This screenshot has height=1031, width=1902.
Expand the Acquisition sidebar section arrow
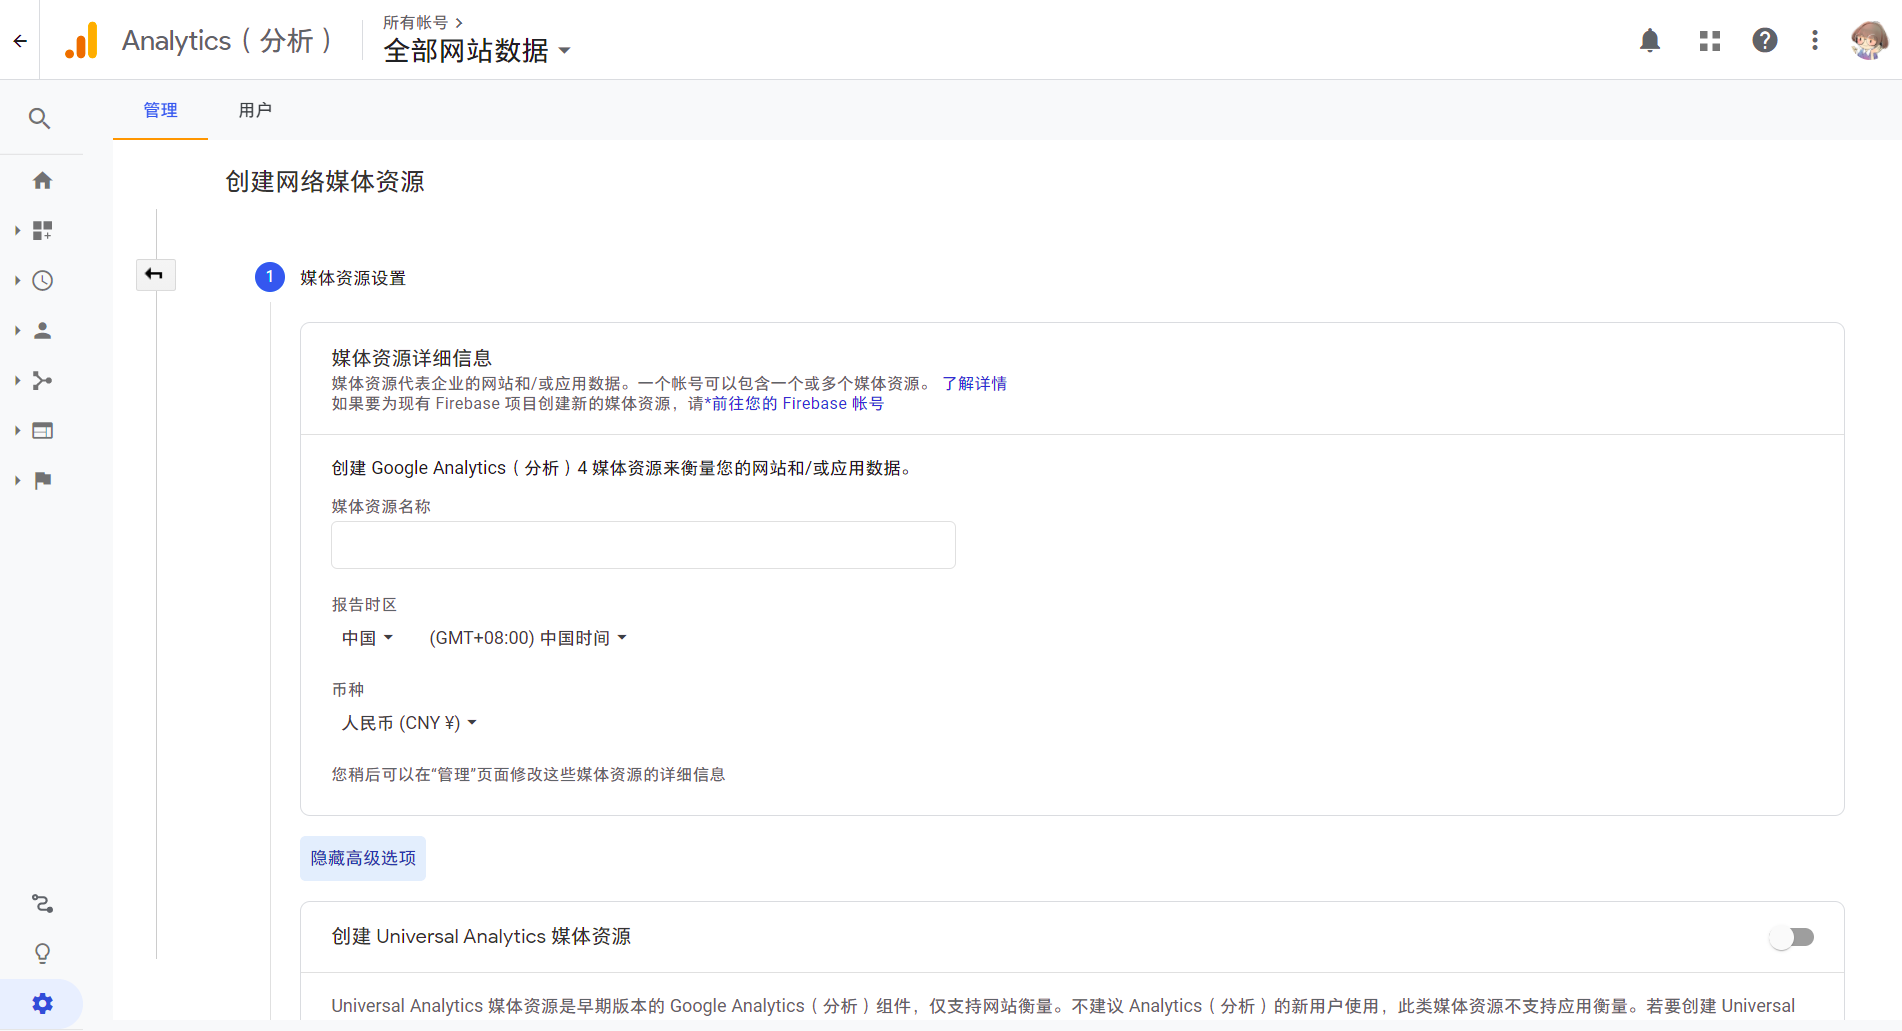click(17, 380)
